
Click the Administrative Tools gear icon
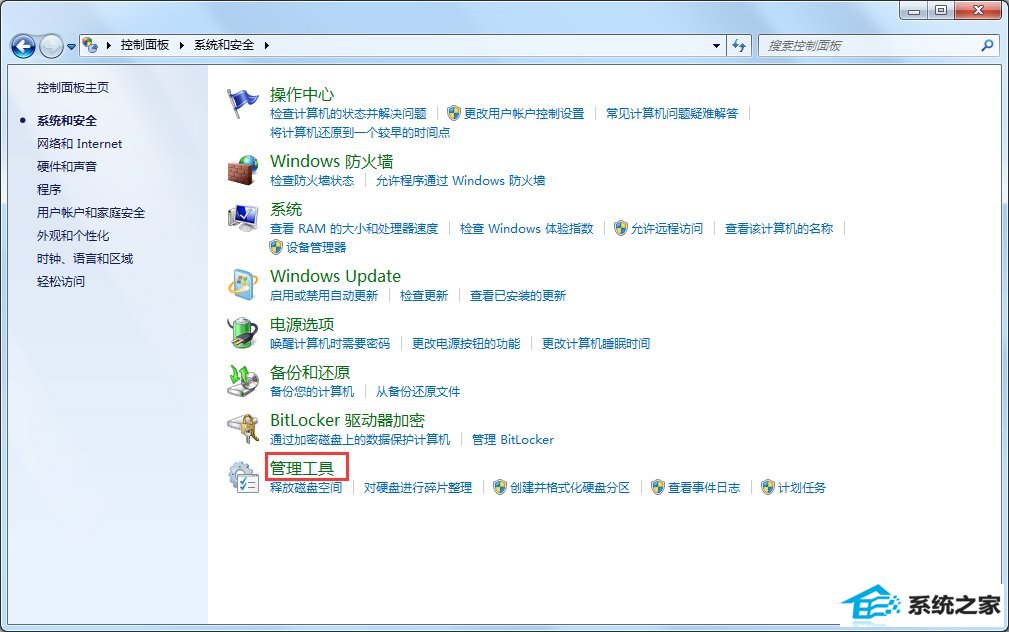(243, 477)
